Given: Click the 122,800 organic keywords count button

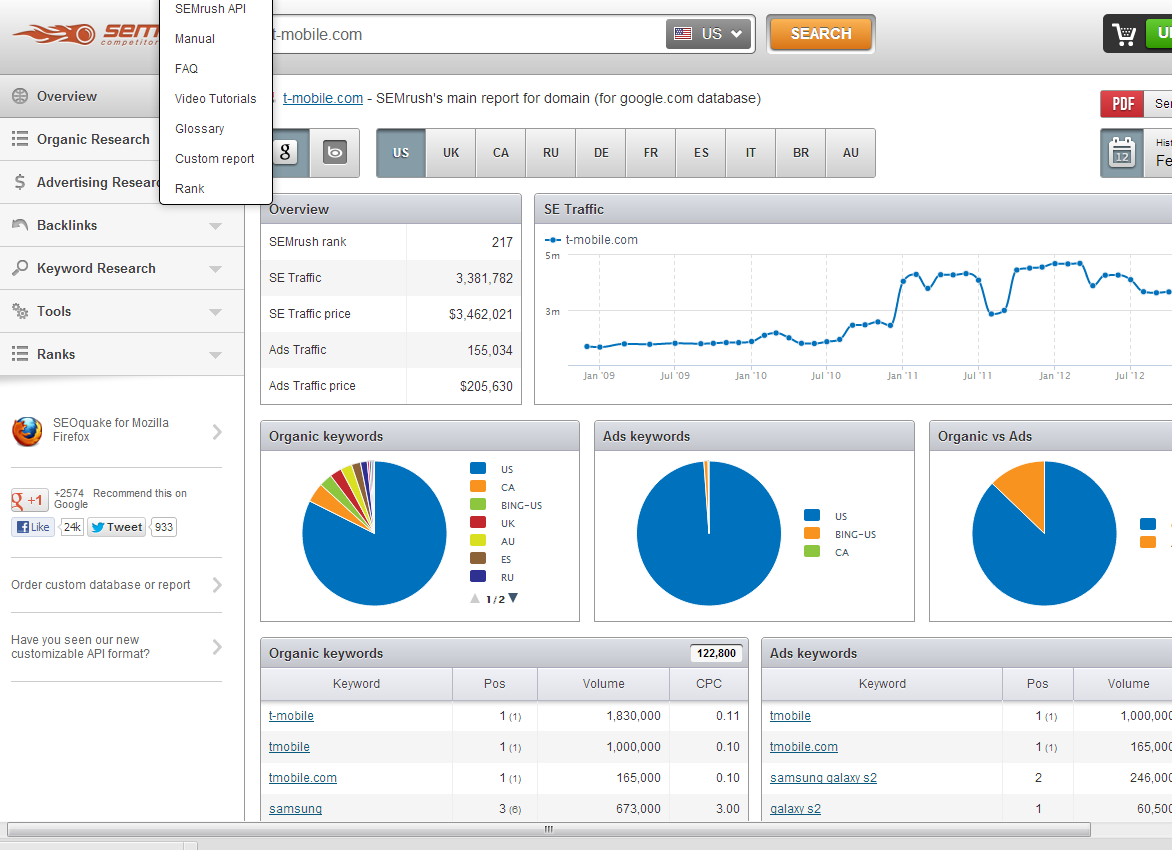Looking at the screenshot, I should [x=716, y=653].
